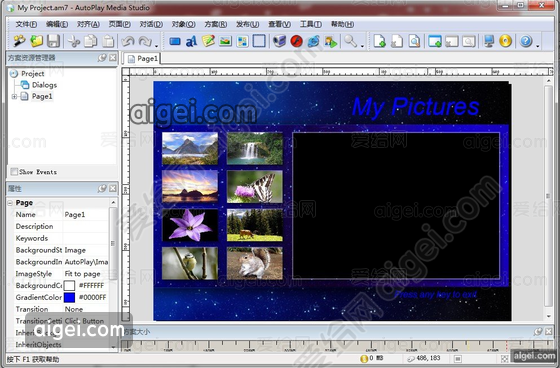Screen dimensions: 560x368
Task: Add a new Image object
Action: click(225, 41)
